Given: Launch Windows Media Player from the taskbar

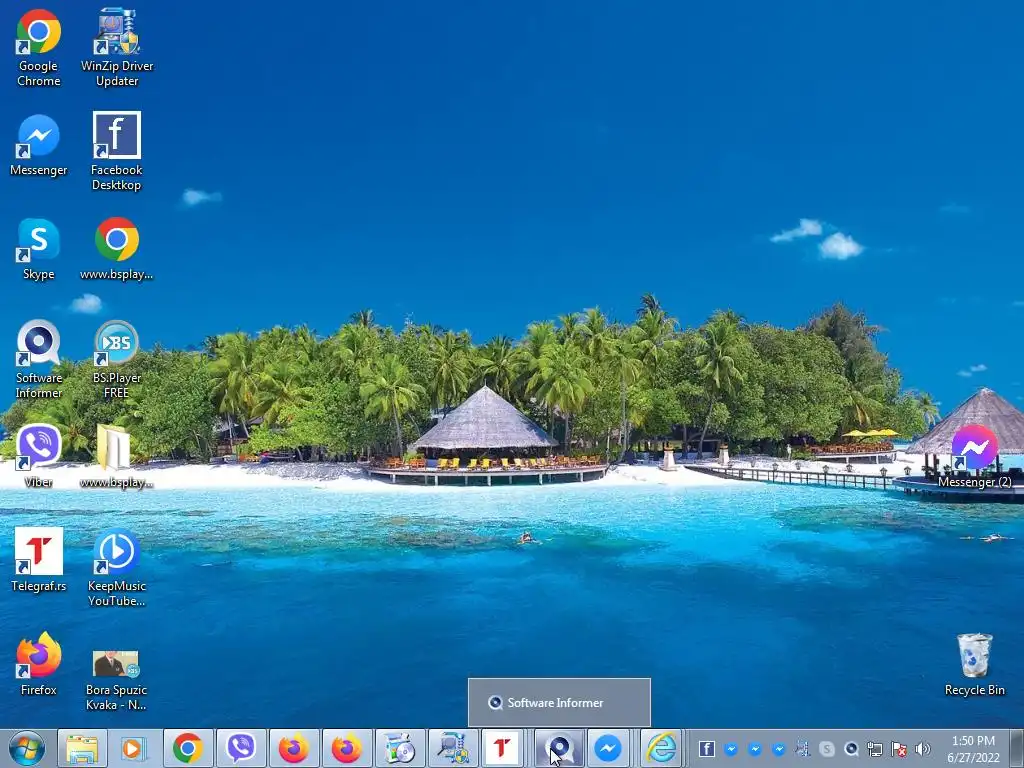Looking at the screenshot, I should [x=133, y=748].
